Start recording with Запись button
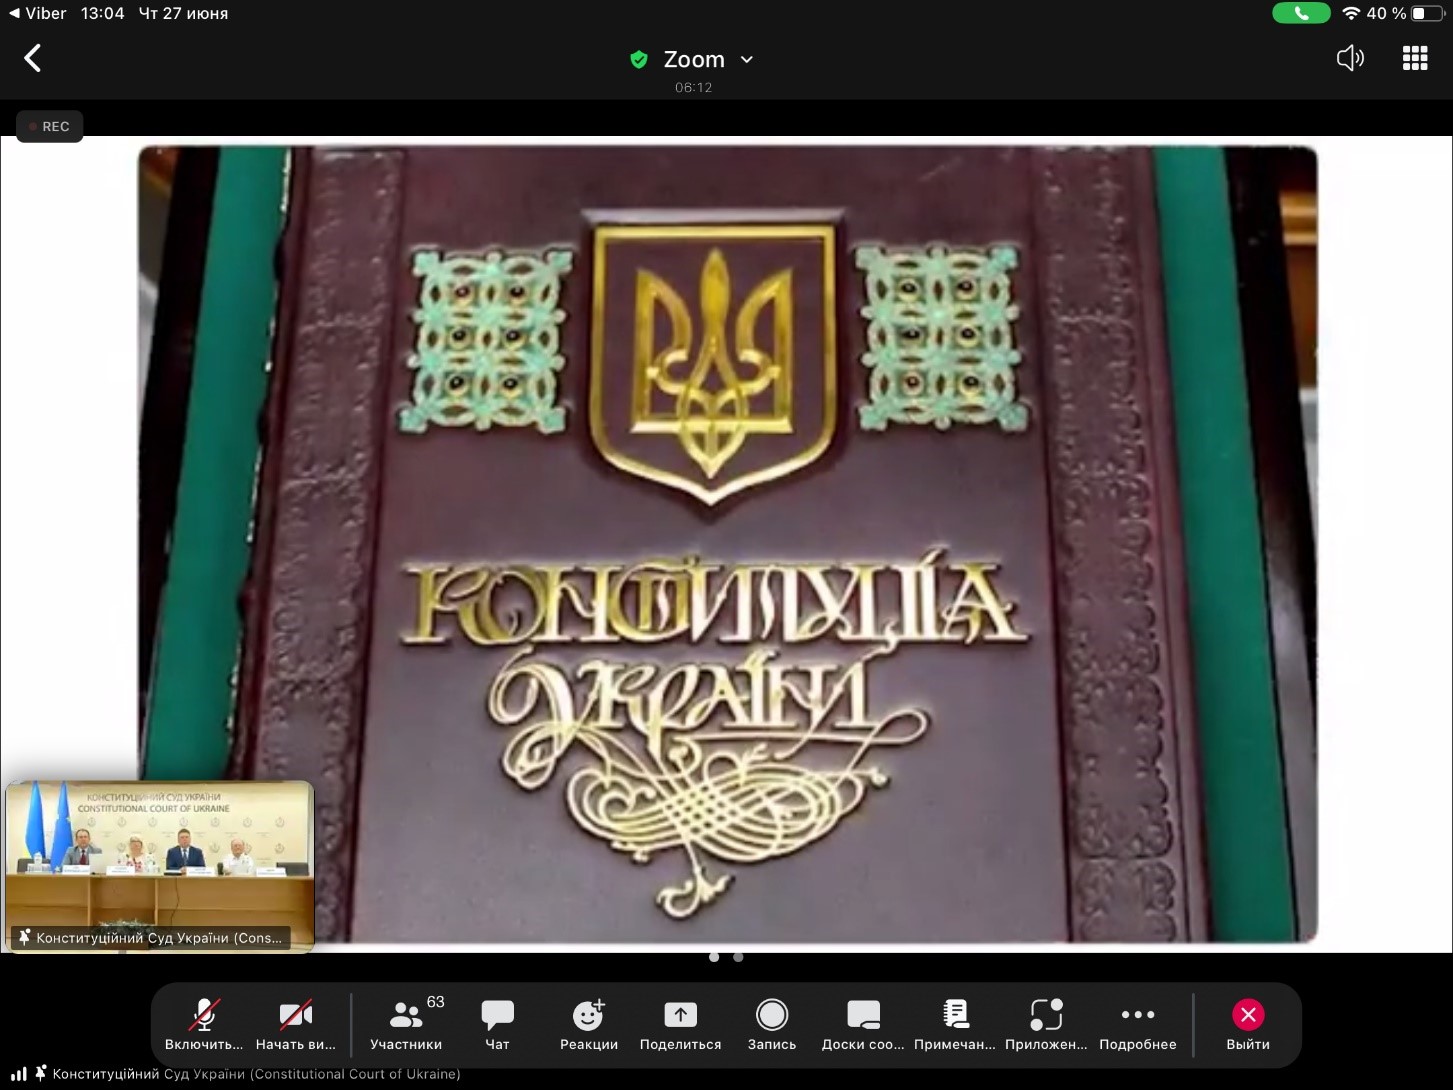The image size is (1453, 1090). tap(772, 1025)
